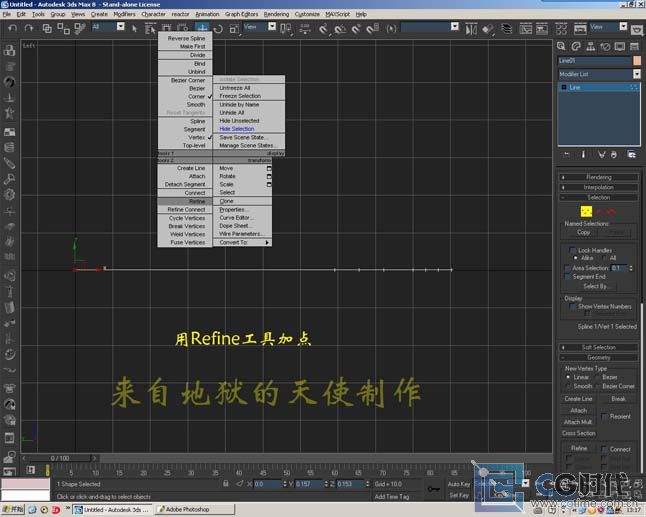
Task: Click the Line01 object color swatch
Action: [637, 61]
